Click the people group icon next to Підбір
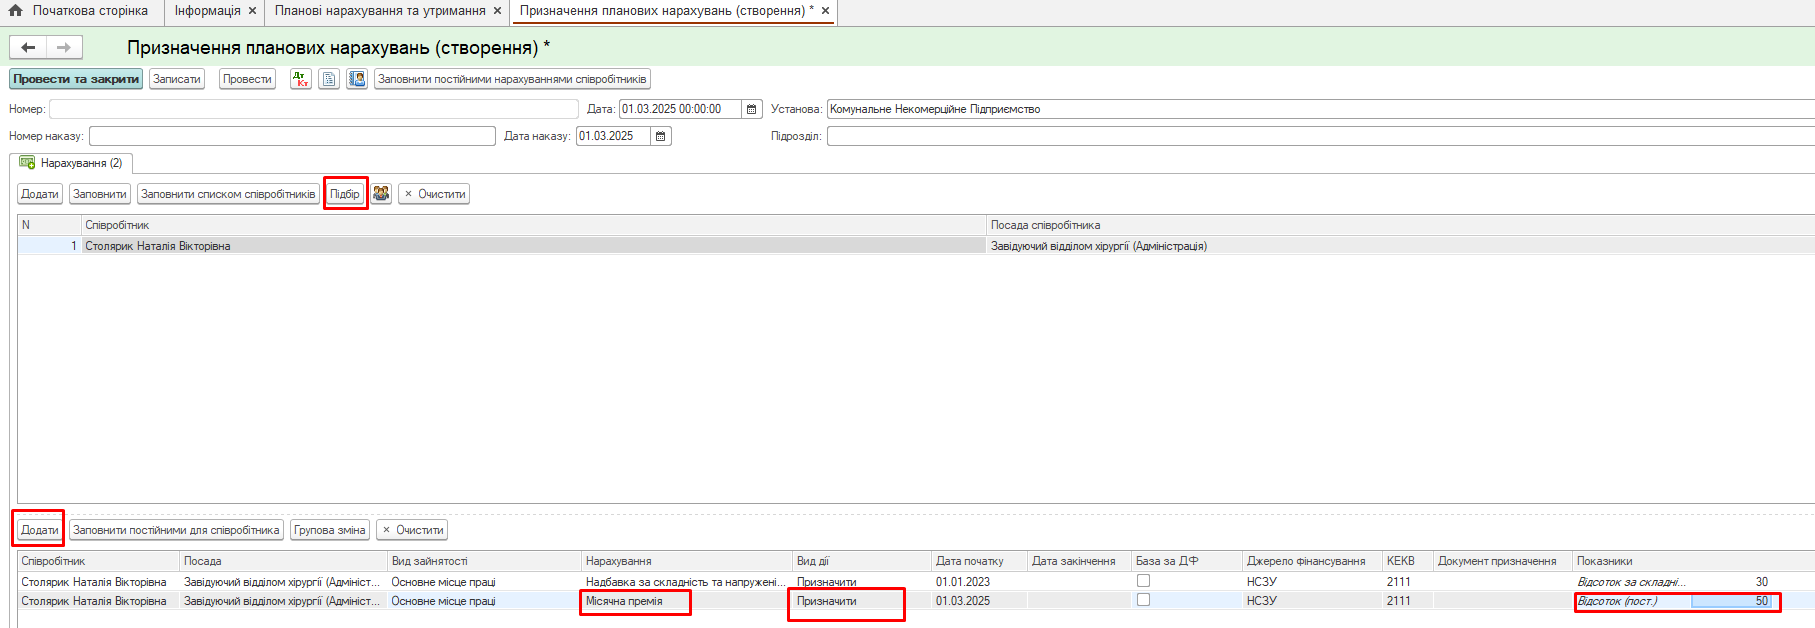1815x628 pixels. pyautogui.click(x=381, y=194)
